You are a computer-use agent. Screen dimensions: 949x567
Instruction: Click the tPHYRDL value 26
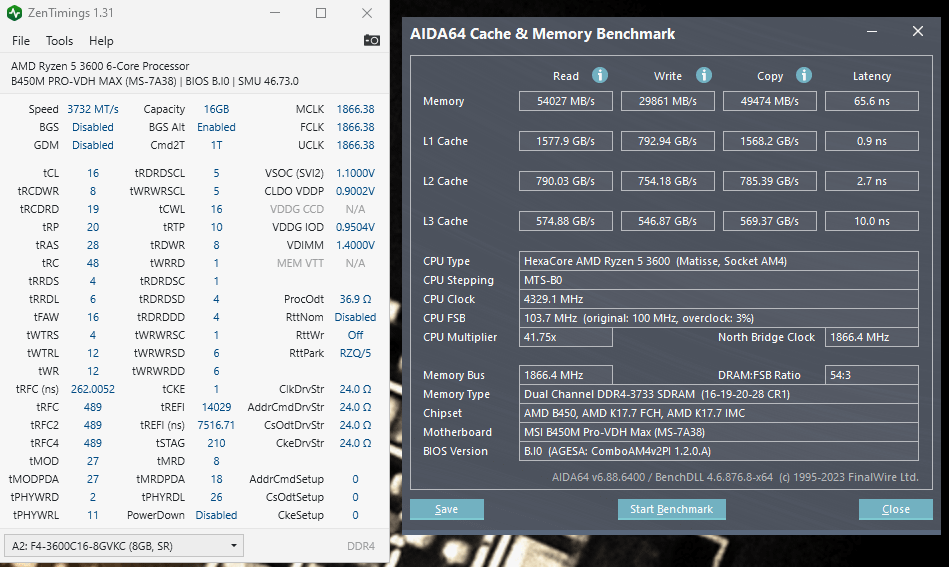click(216, 497)
